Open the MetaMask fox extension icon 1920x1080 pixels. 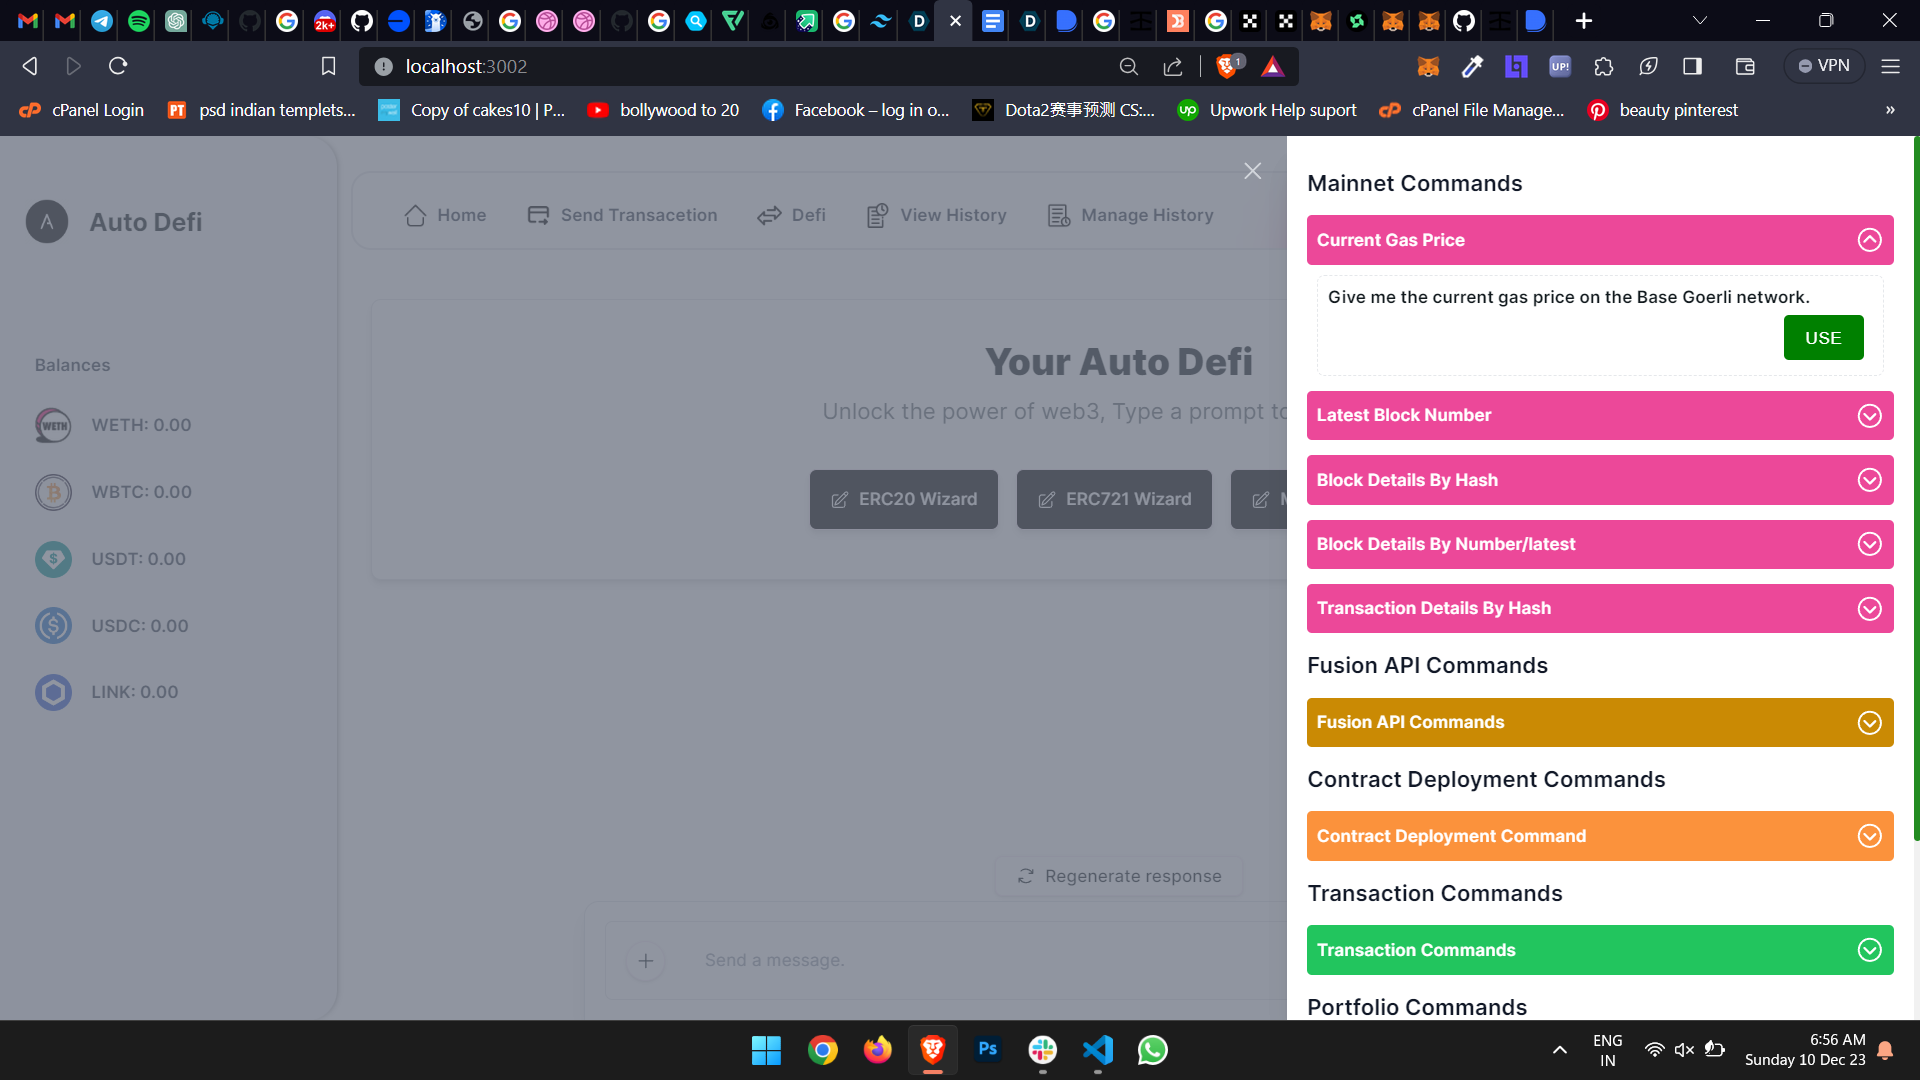click(x=1428, y=66)
